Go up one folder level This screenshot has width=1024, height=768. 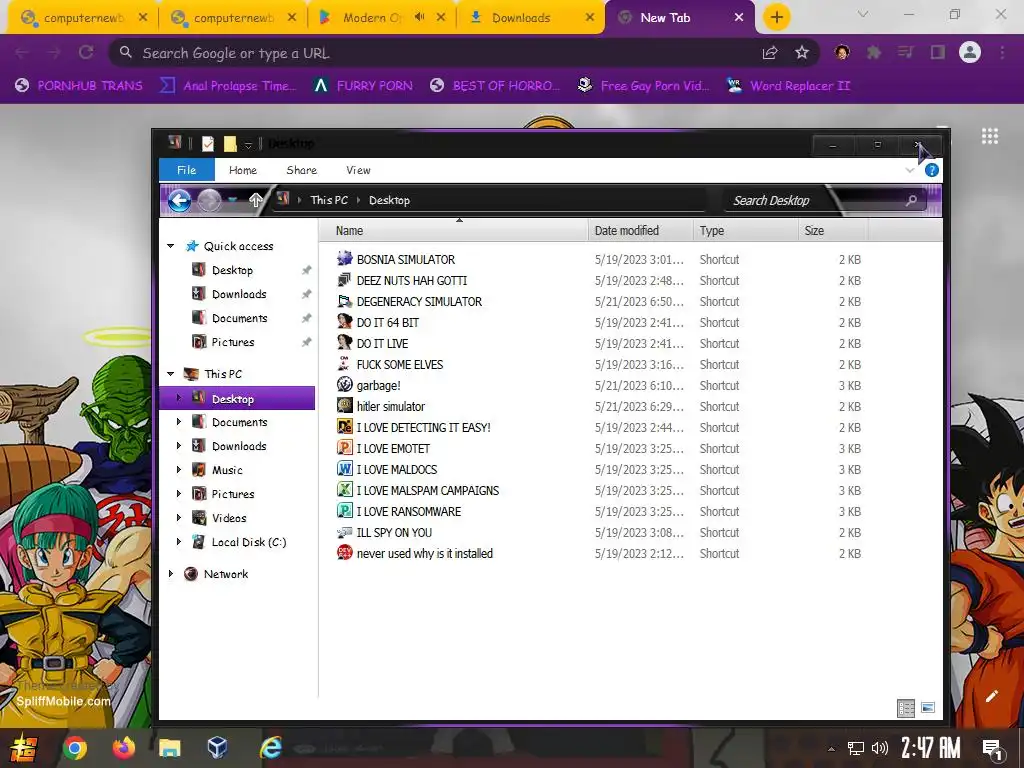click(x=255, y=200)
